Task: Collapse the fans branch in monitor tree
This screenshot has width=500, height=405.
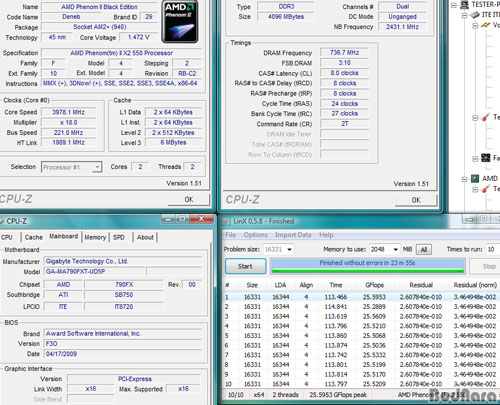Action: click(475, 159)
